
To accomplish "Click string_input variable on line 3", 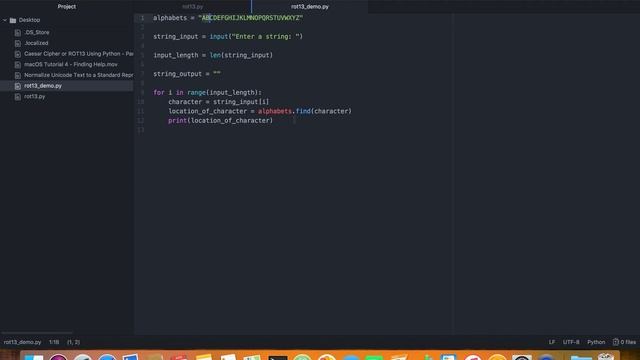I will 176,37.
